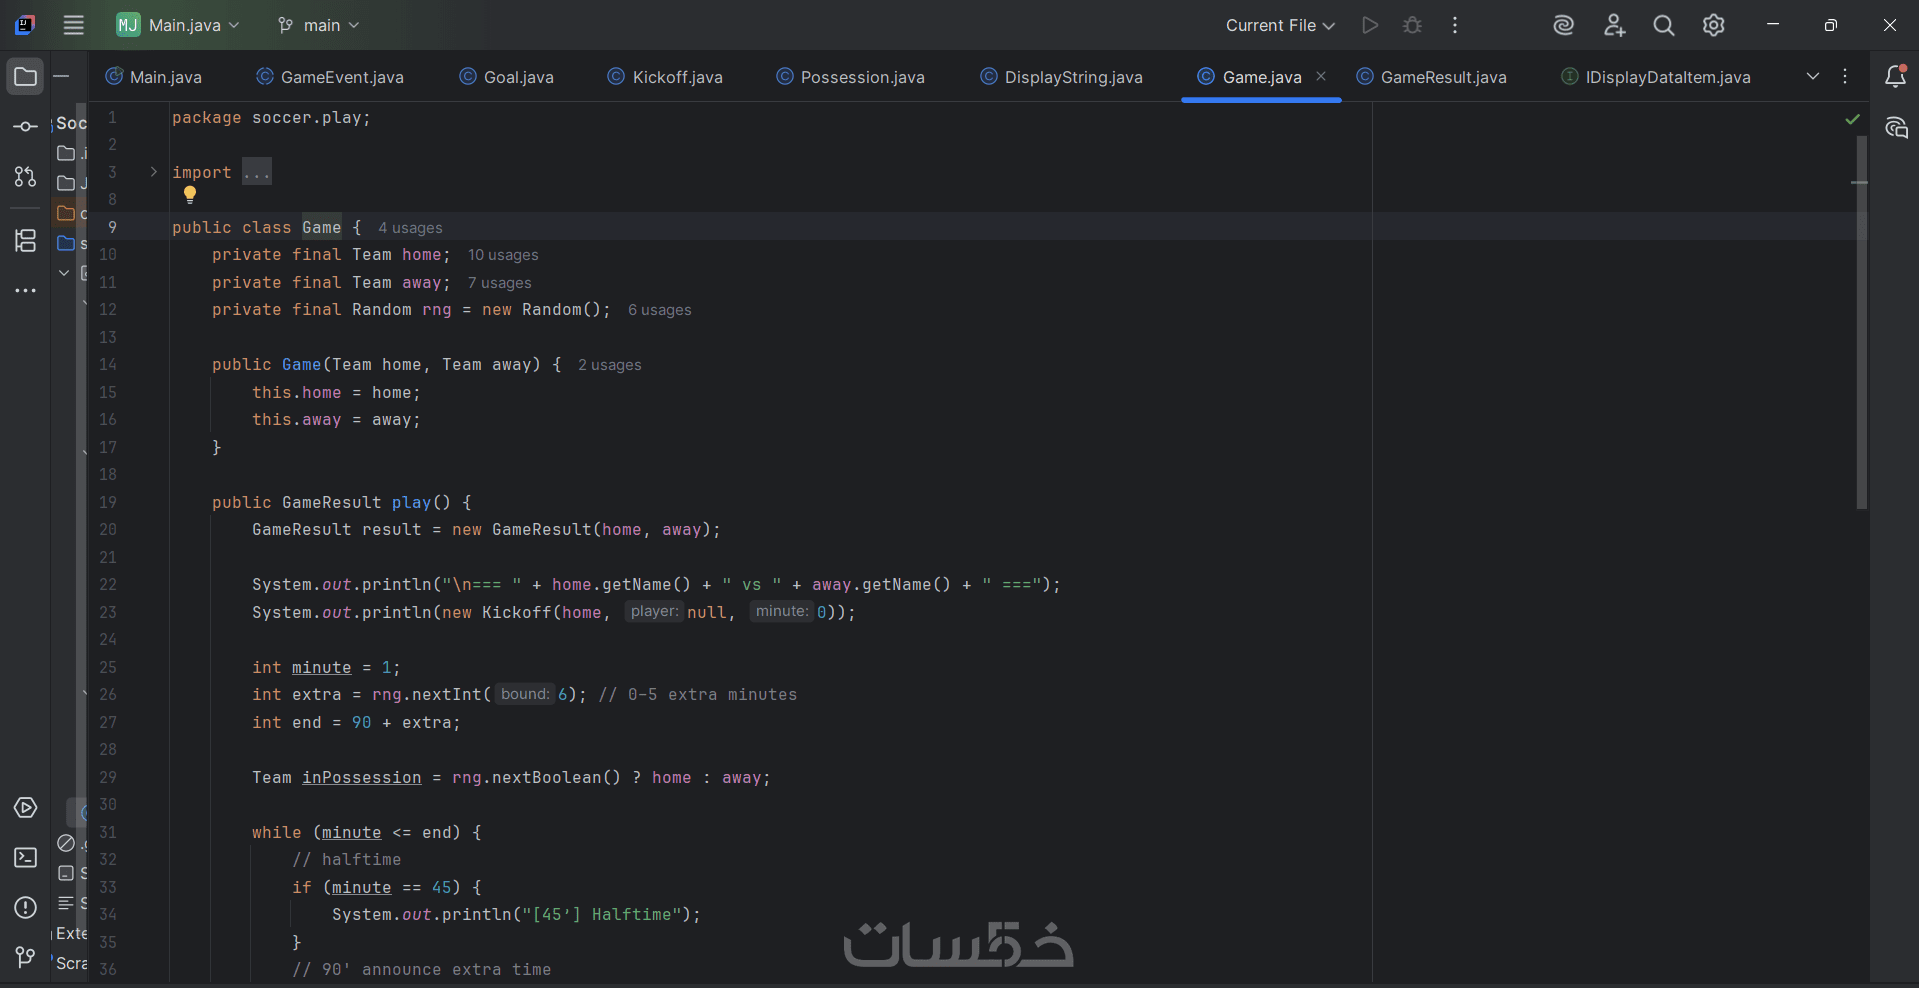1919x988 pixels.
Task: Open the Pull Requests tool window
Action: pyautogui.click(x=26, y=177)
